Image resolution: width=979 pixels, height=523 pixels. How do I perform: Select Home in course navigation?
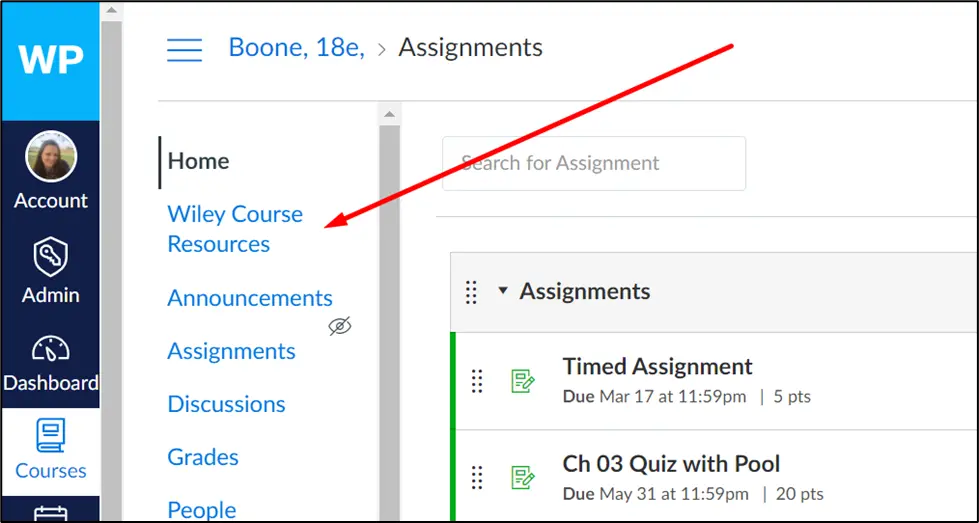pyautogui.click(x=198, y=161)
